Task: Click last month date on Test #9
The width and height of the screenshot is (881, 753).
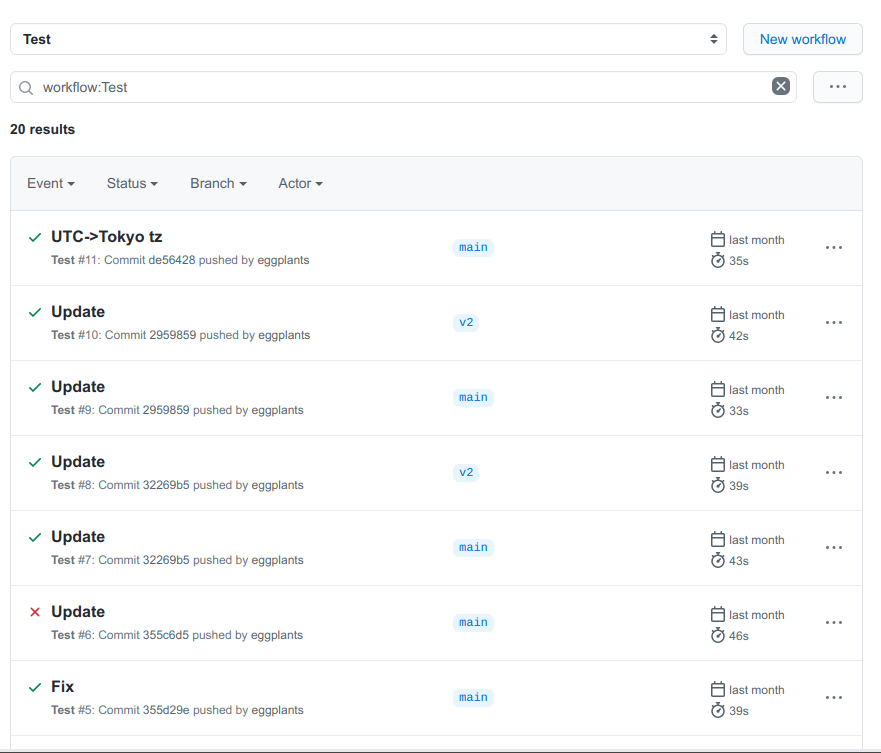Action: [x=756, y=390]
